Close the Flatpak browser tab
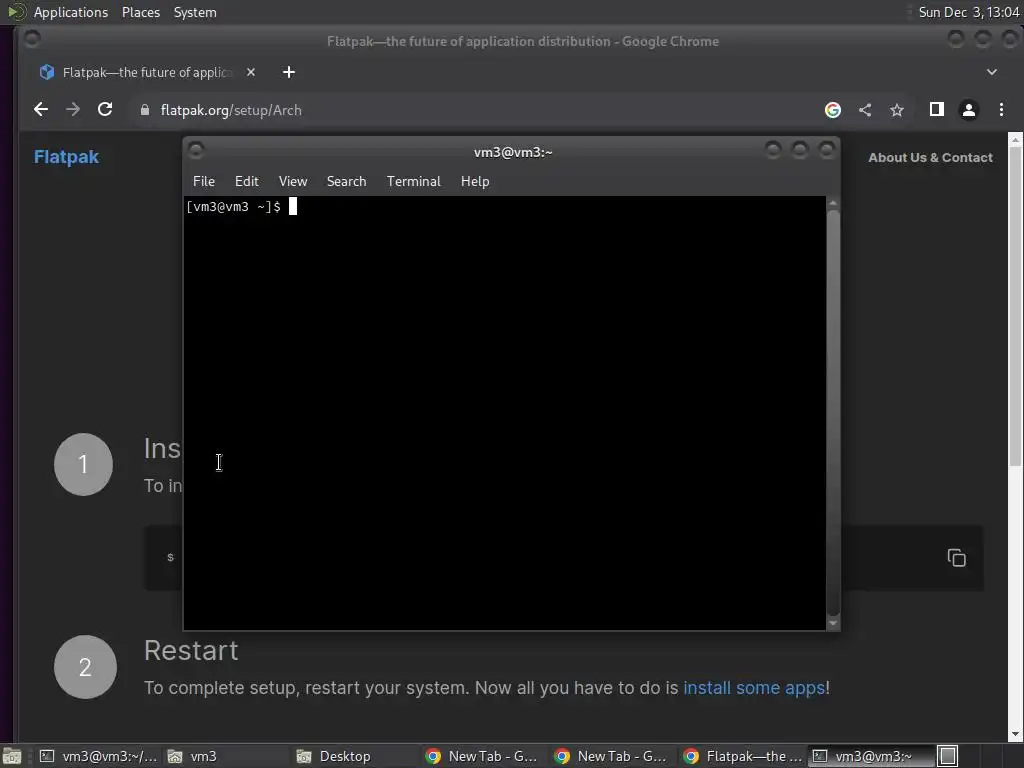The height and width of the screenshot is (768, 1024). pos(251,72)
